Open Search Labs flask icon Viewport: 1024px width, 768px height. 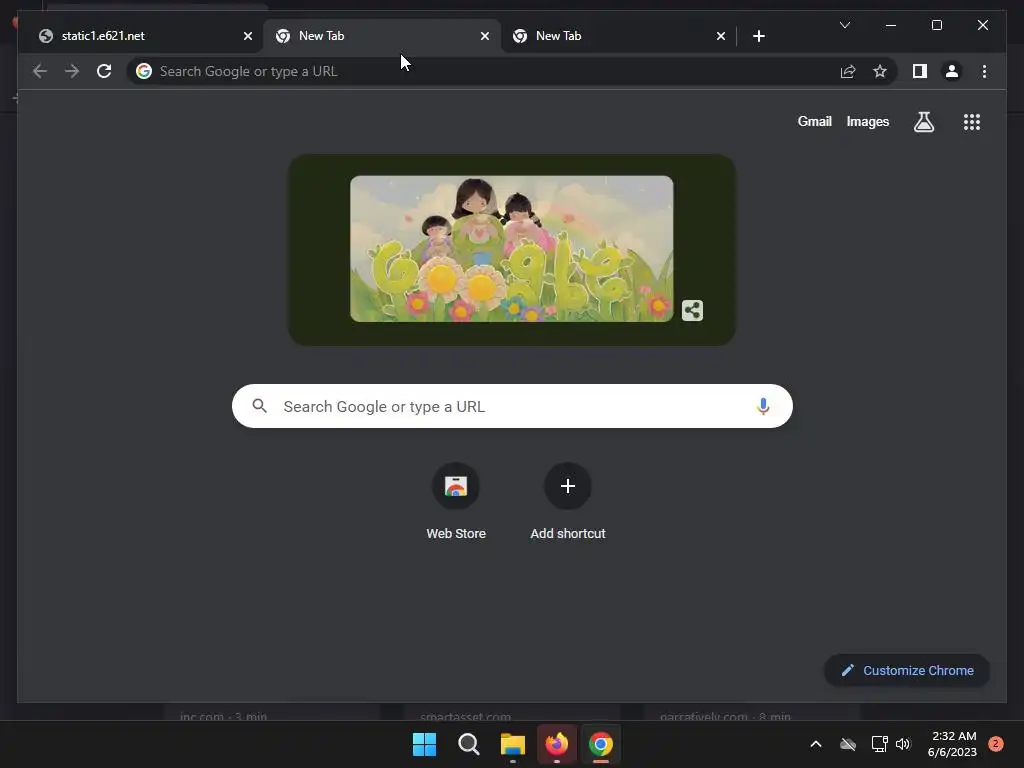click(923, 121)
